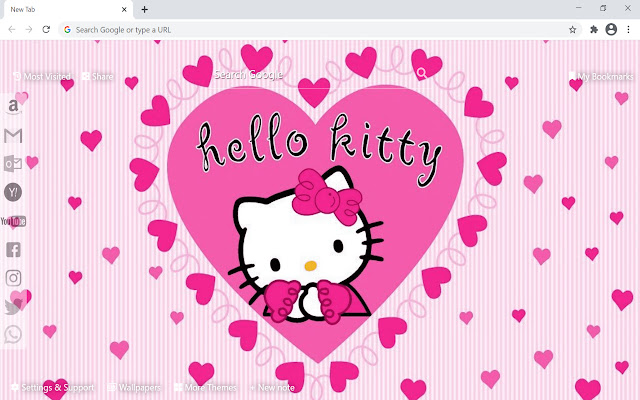Image resolution: width=640 pixels, height=400 pixels.
Task: Open a new tab with plus button
Action: [x=144, y=9]
